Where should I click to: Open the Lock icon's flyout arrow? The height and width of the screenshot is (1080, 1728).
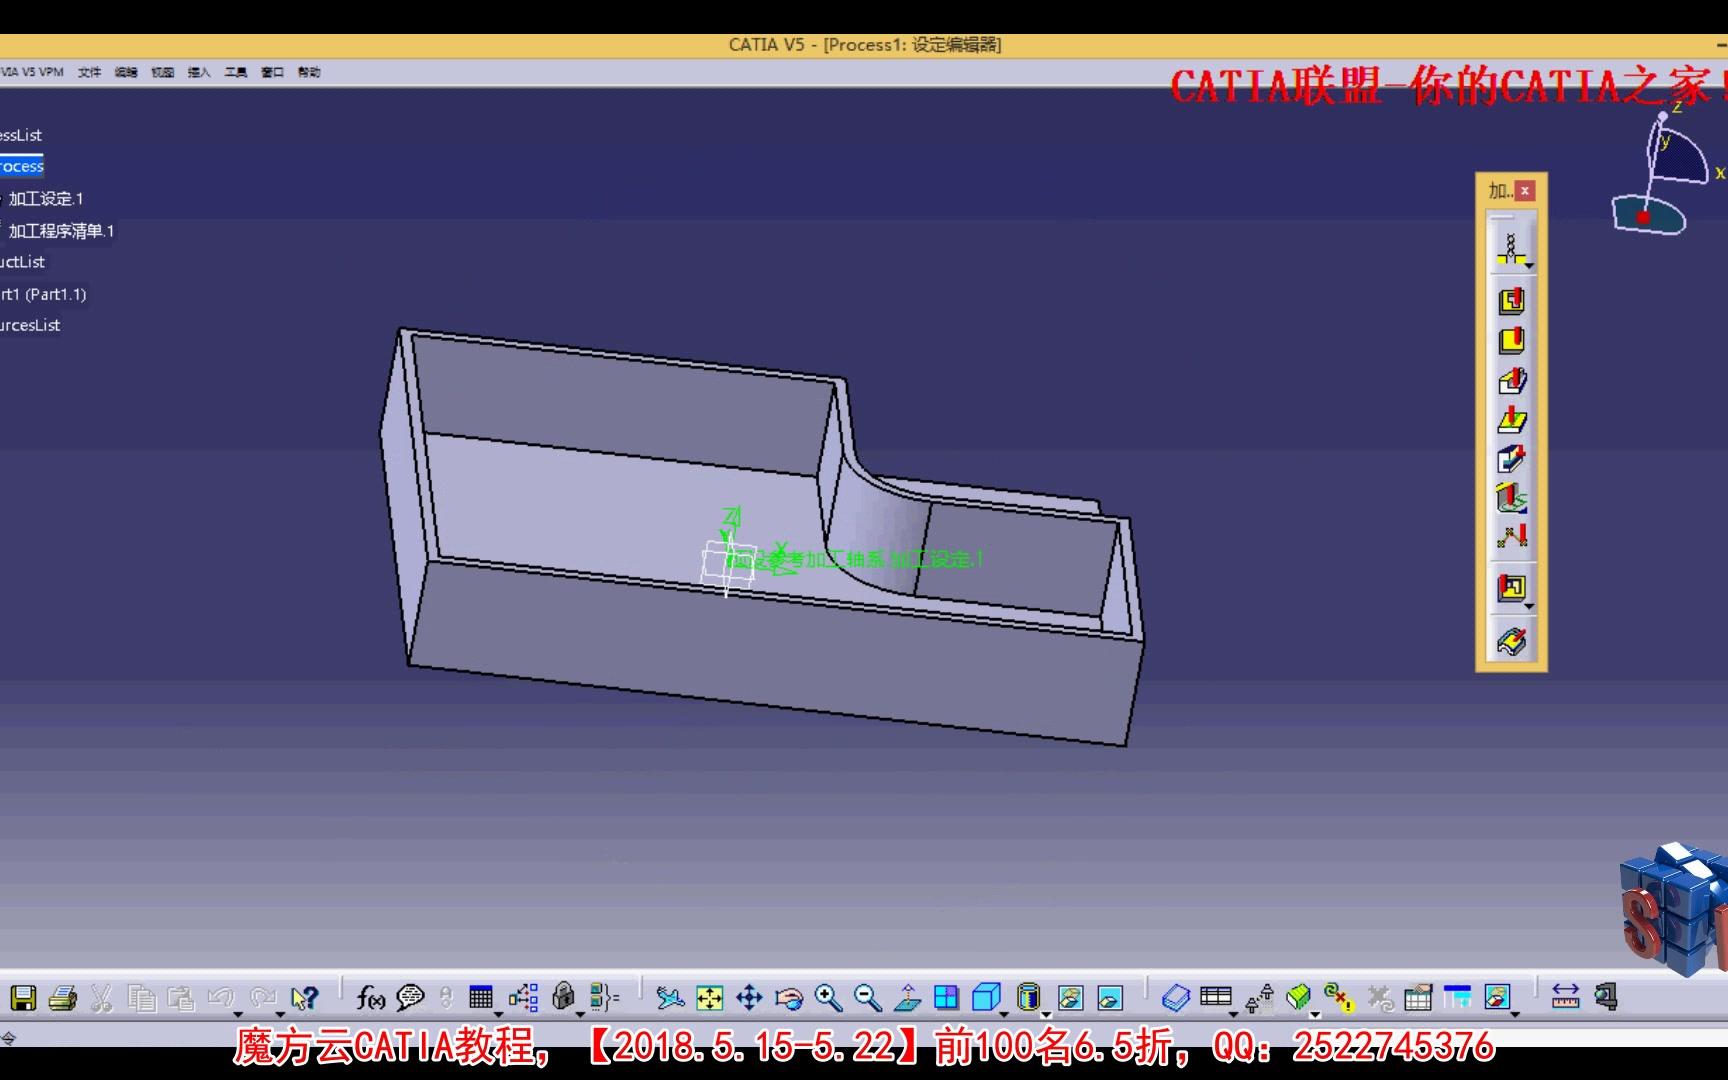tap(580, 1014)
